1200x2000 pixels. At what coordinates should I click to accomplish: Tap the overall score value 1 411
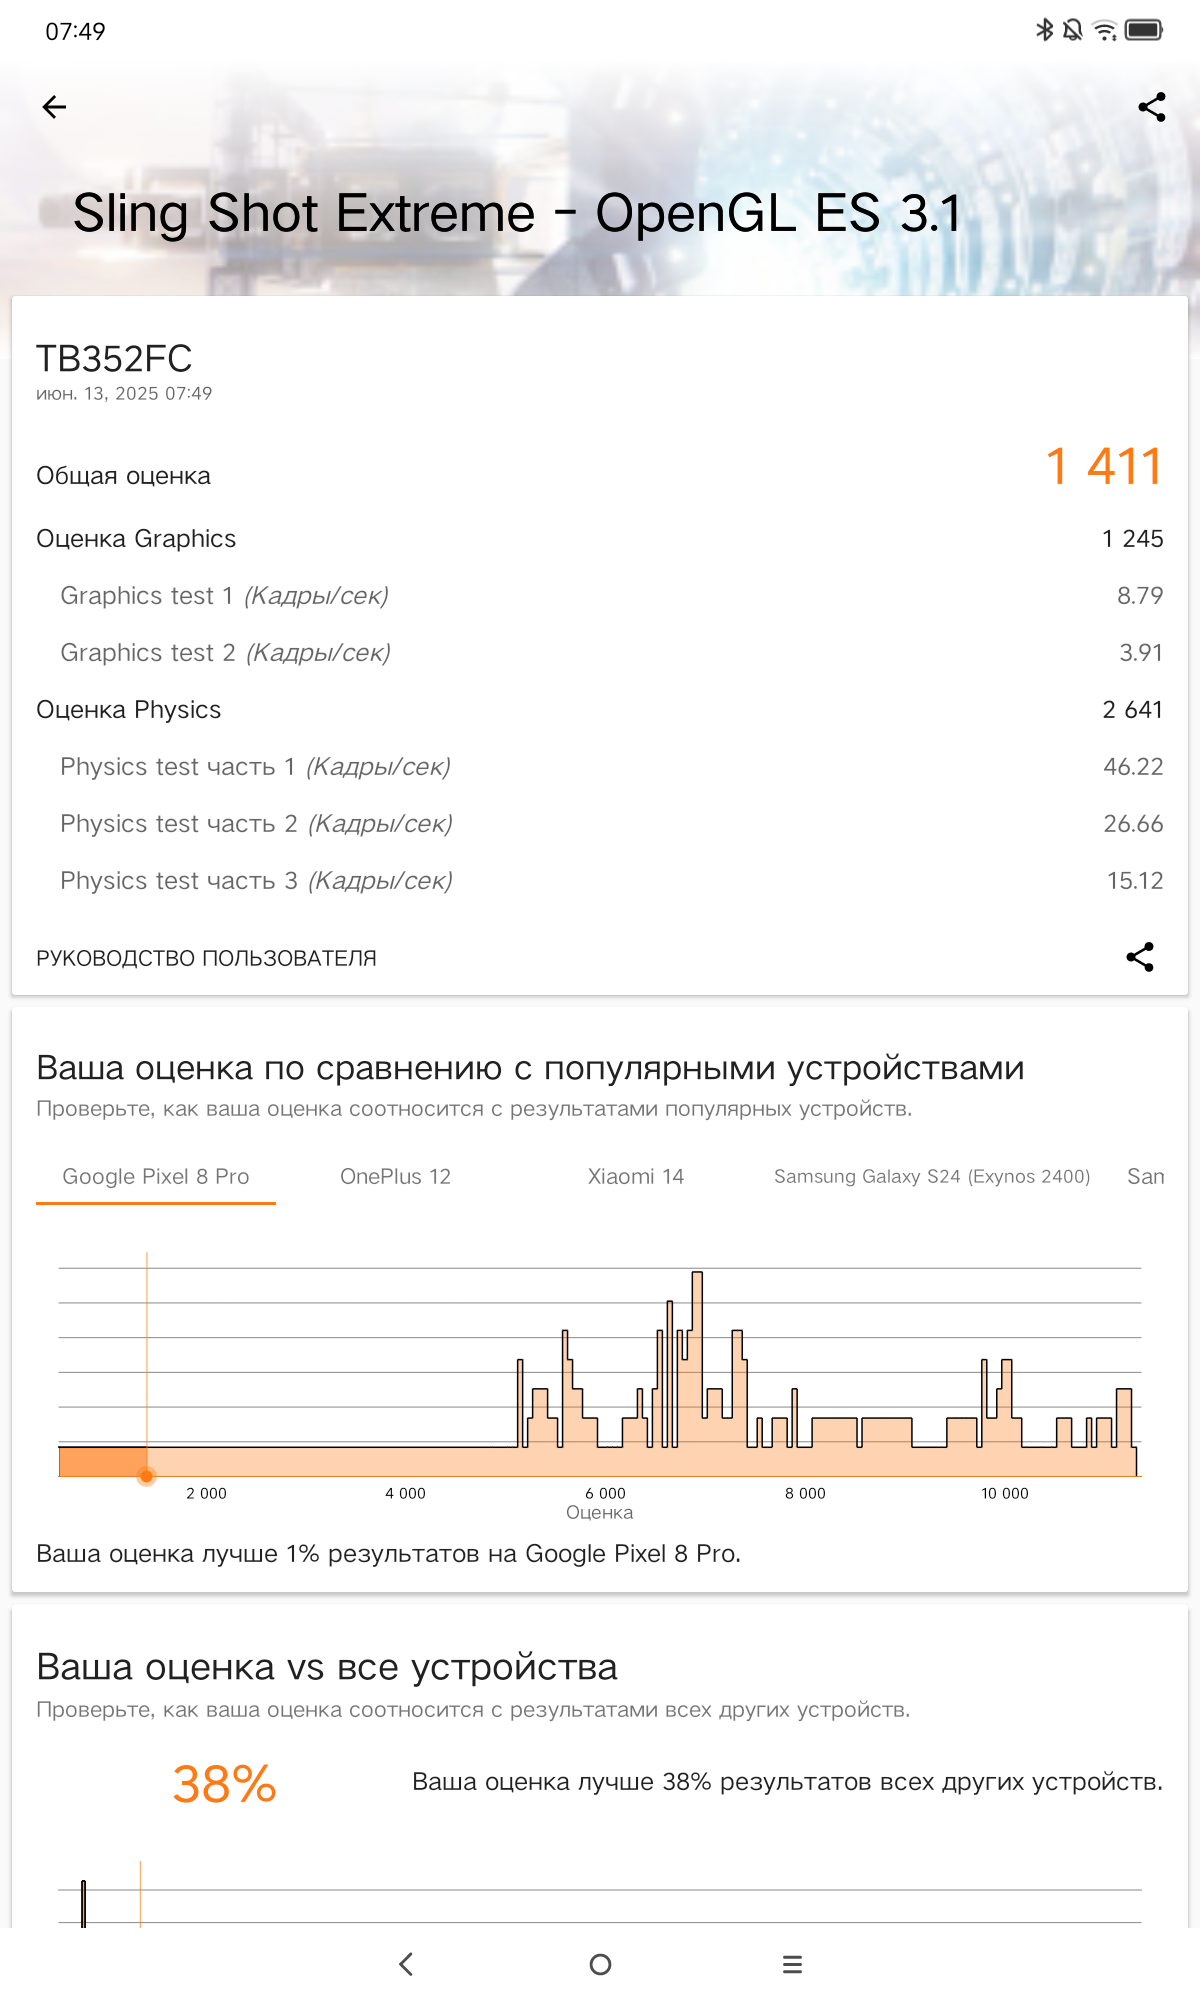(1103, 467)
